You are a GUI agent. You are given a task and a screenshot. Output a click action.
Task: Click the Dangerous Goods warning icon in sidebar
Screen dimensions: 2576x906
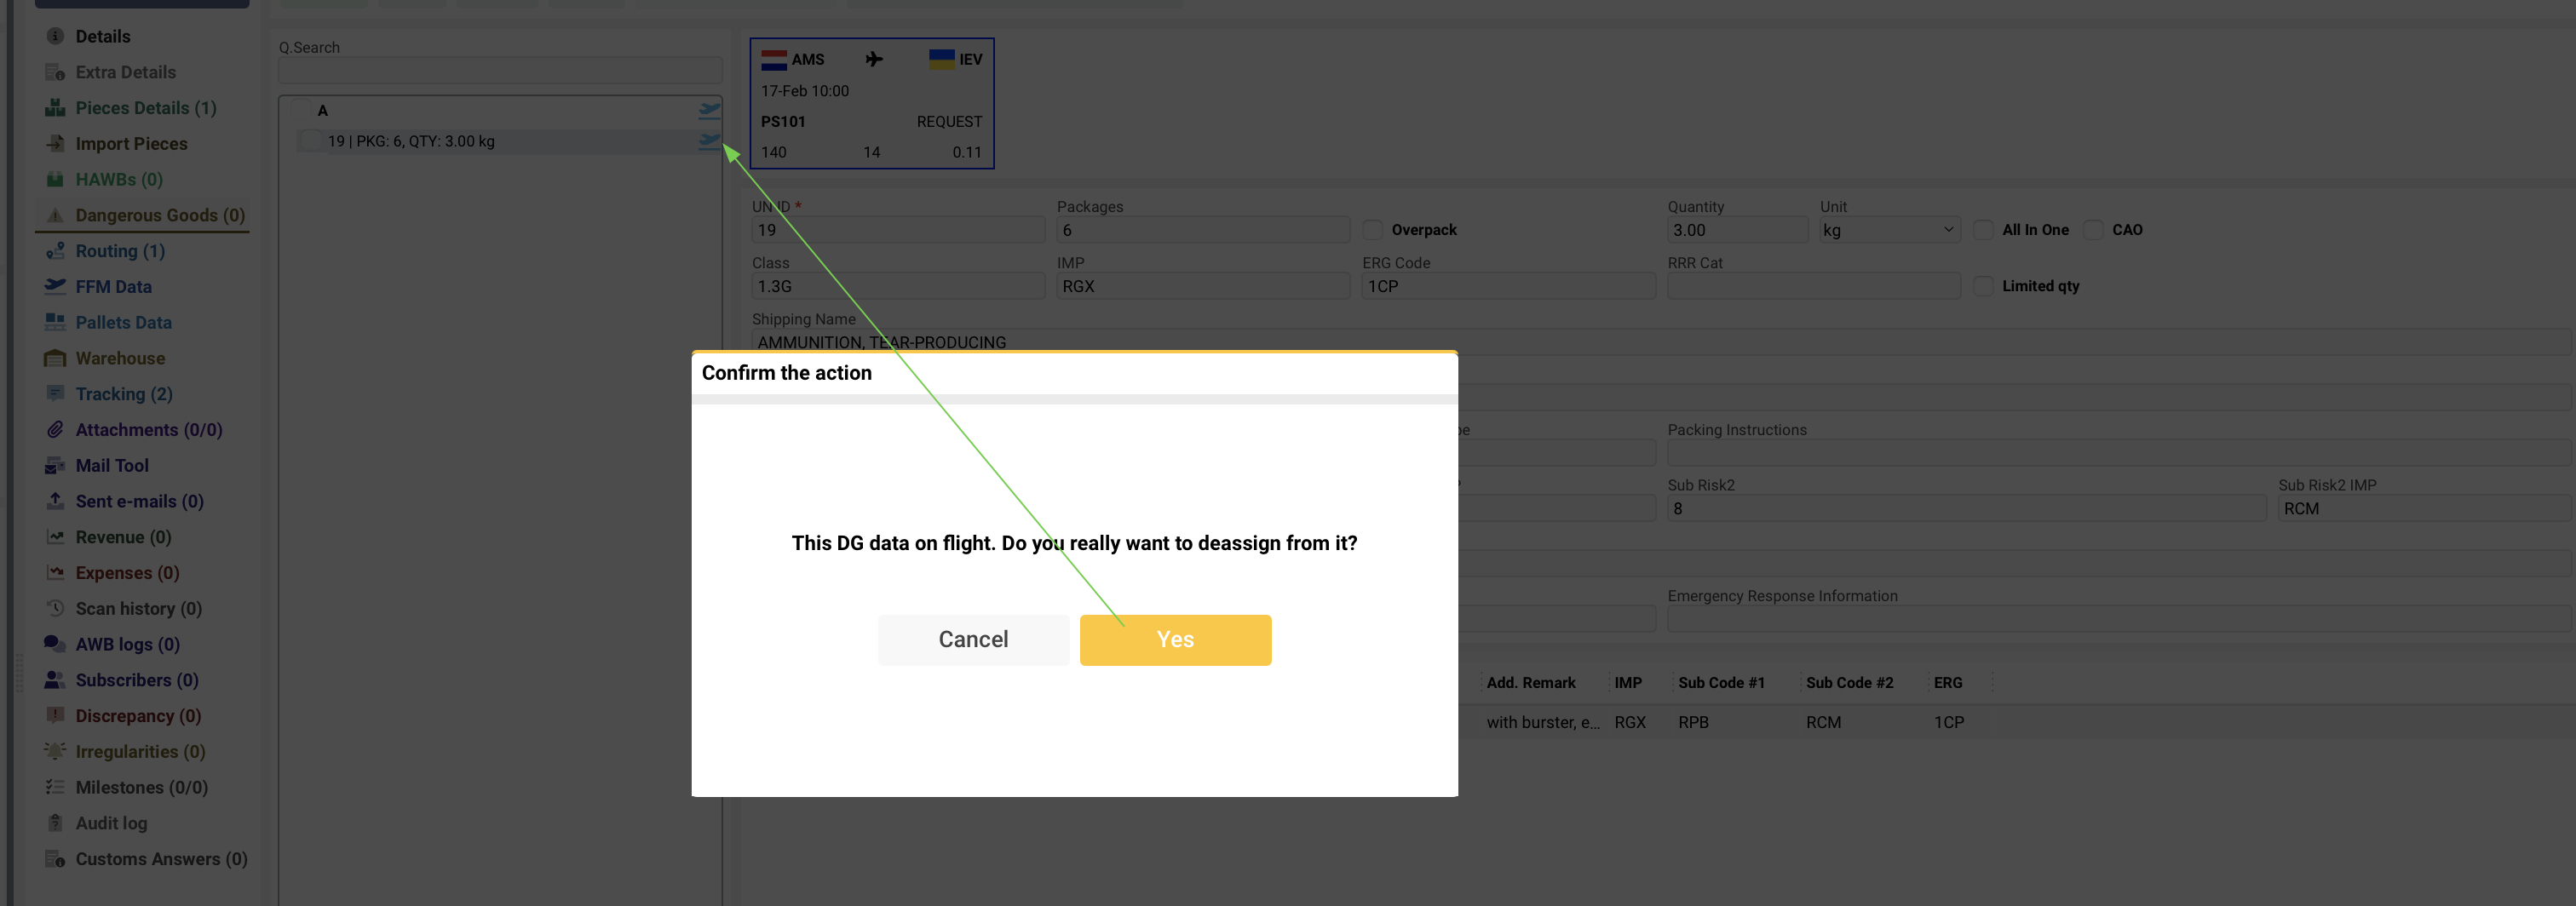(55, 215)
